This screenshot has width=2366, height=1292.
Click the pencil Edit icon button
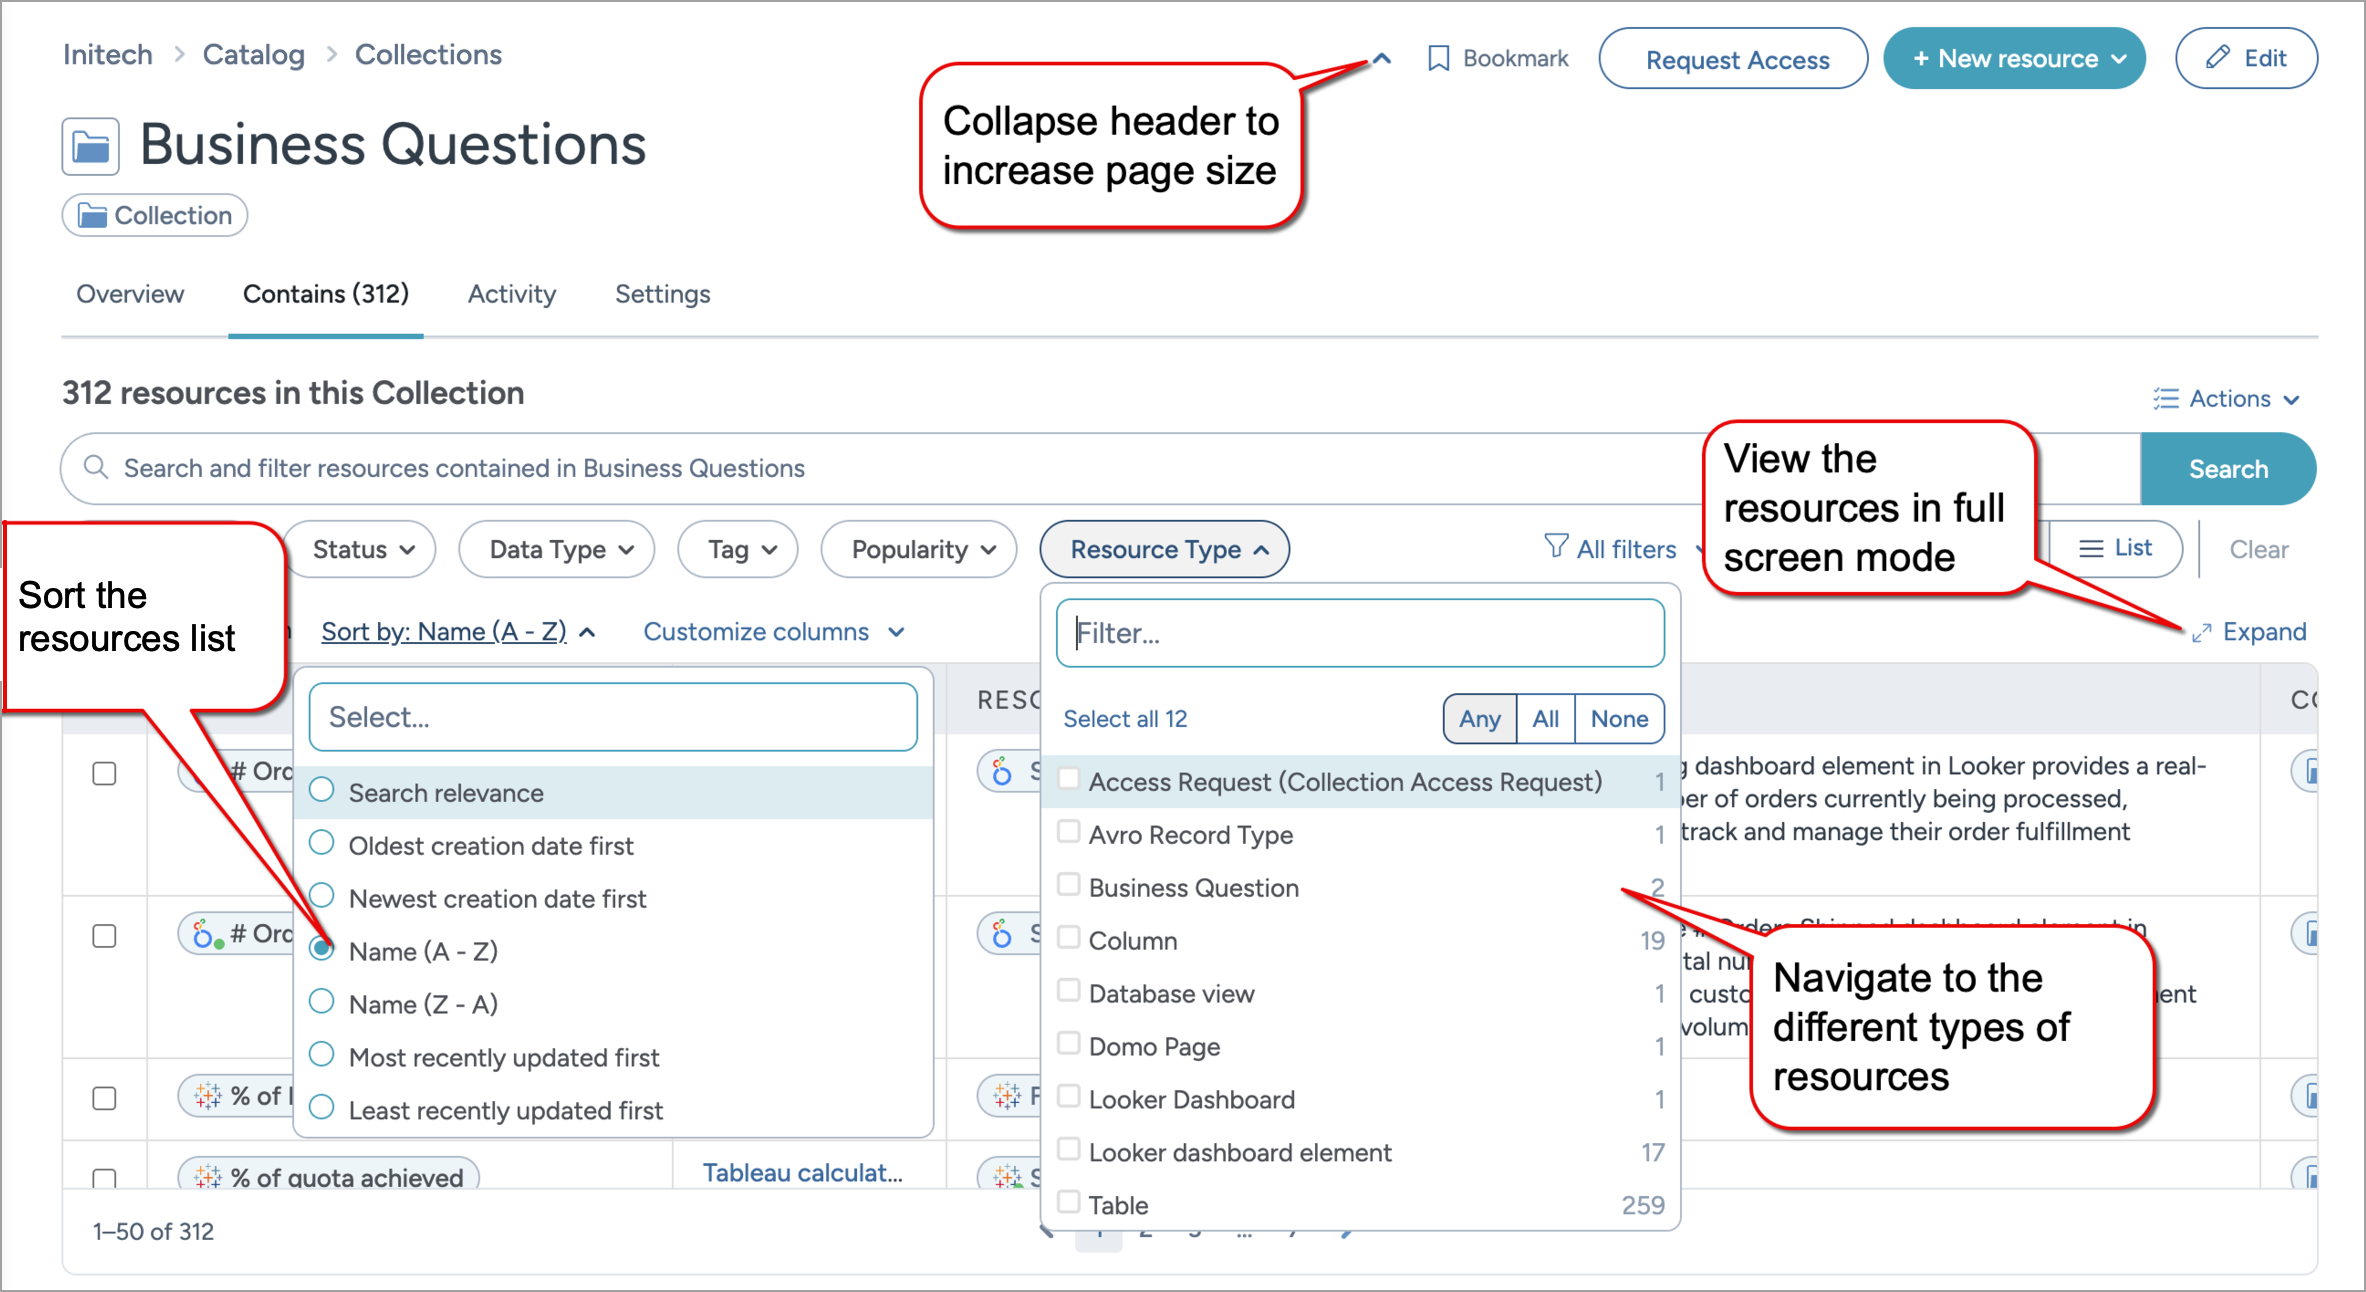tap(2217, 58)
